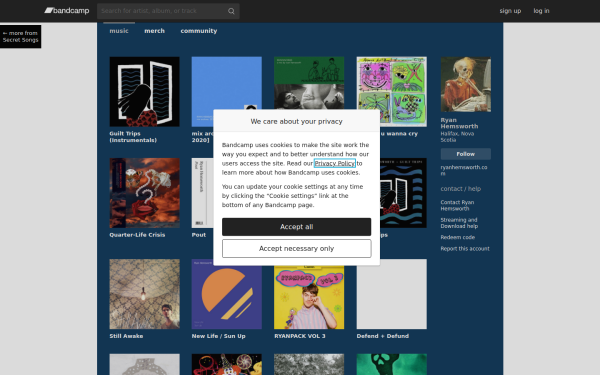Click the contact / help heading

[x=461, y=189]
